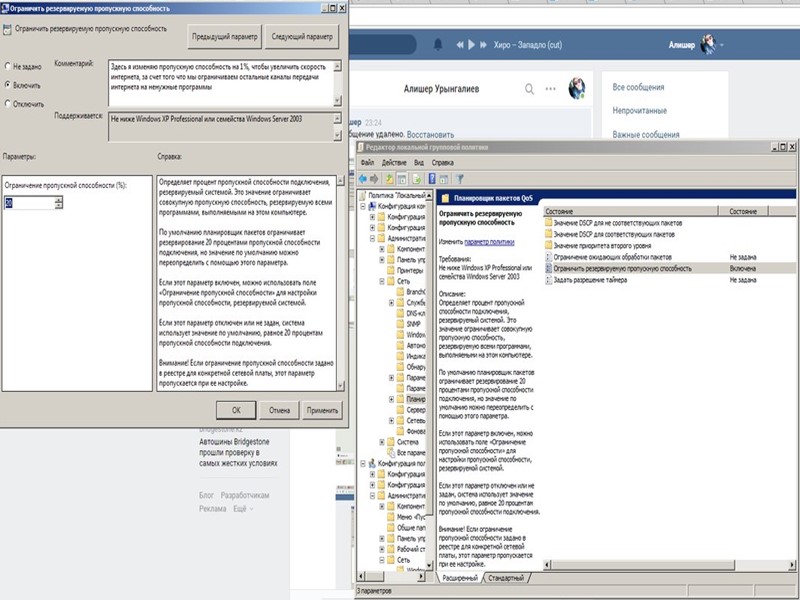
Task: Select the SNMP tree folder
Action: [x=409, y=324]
